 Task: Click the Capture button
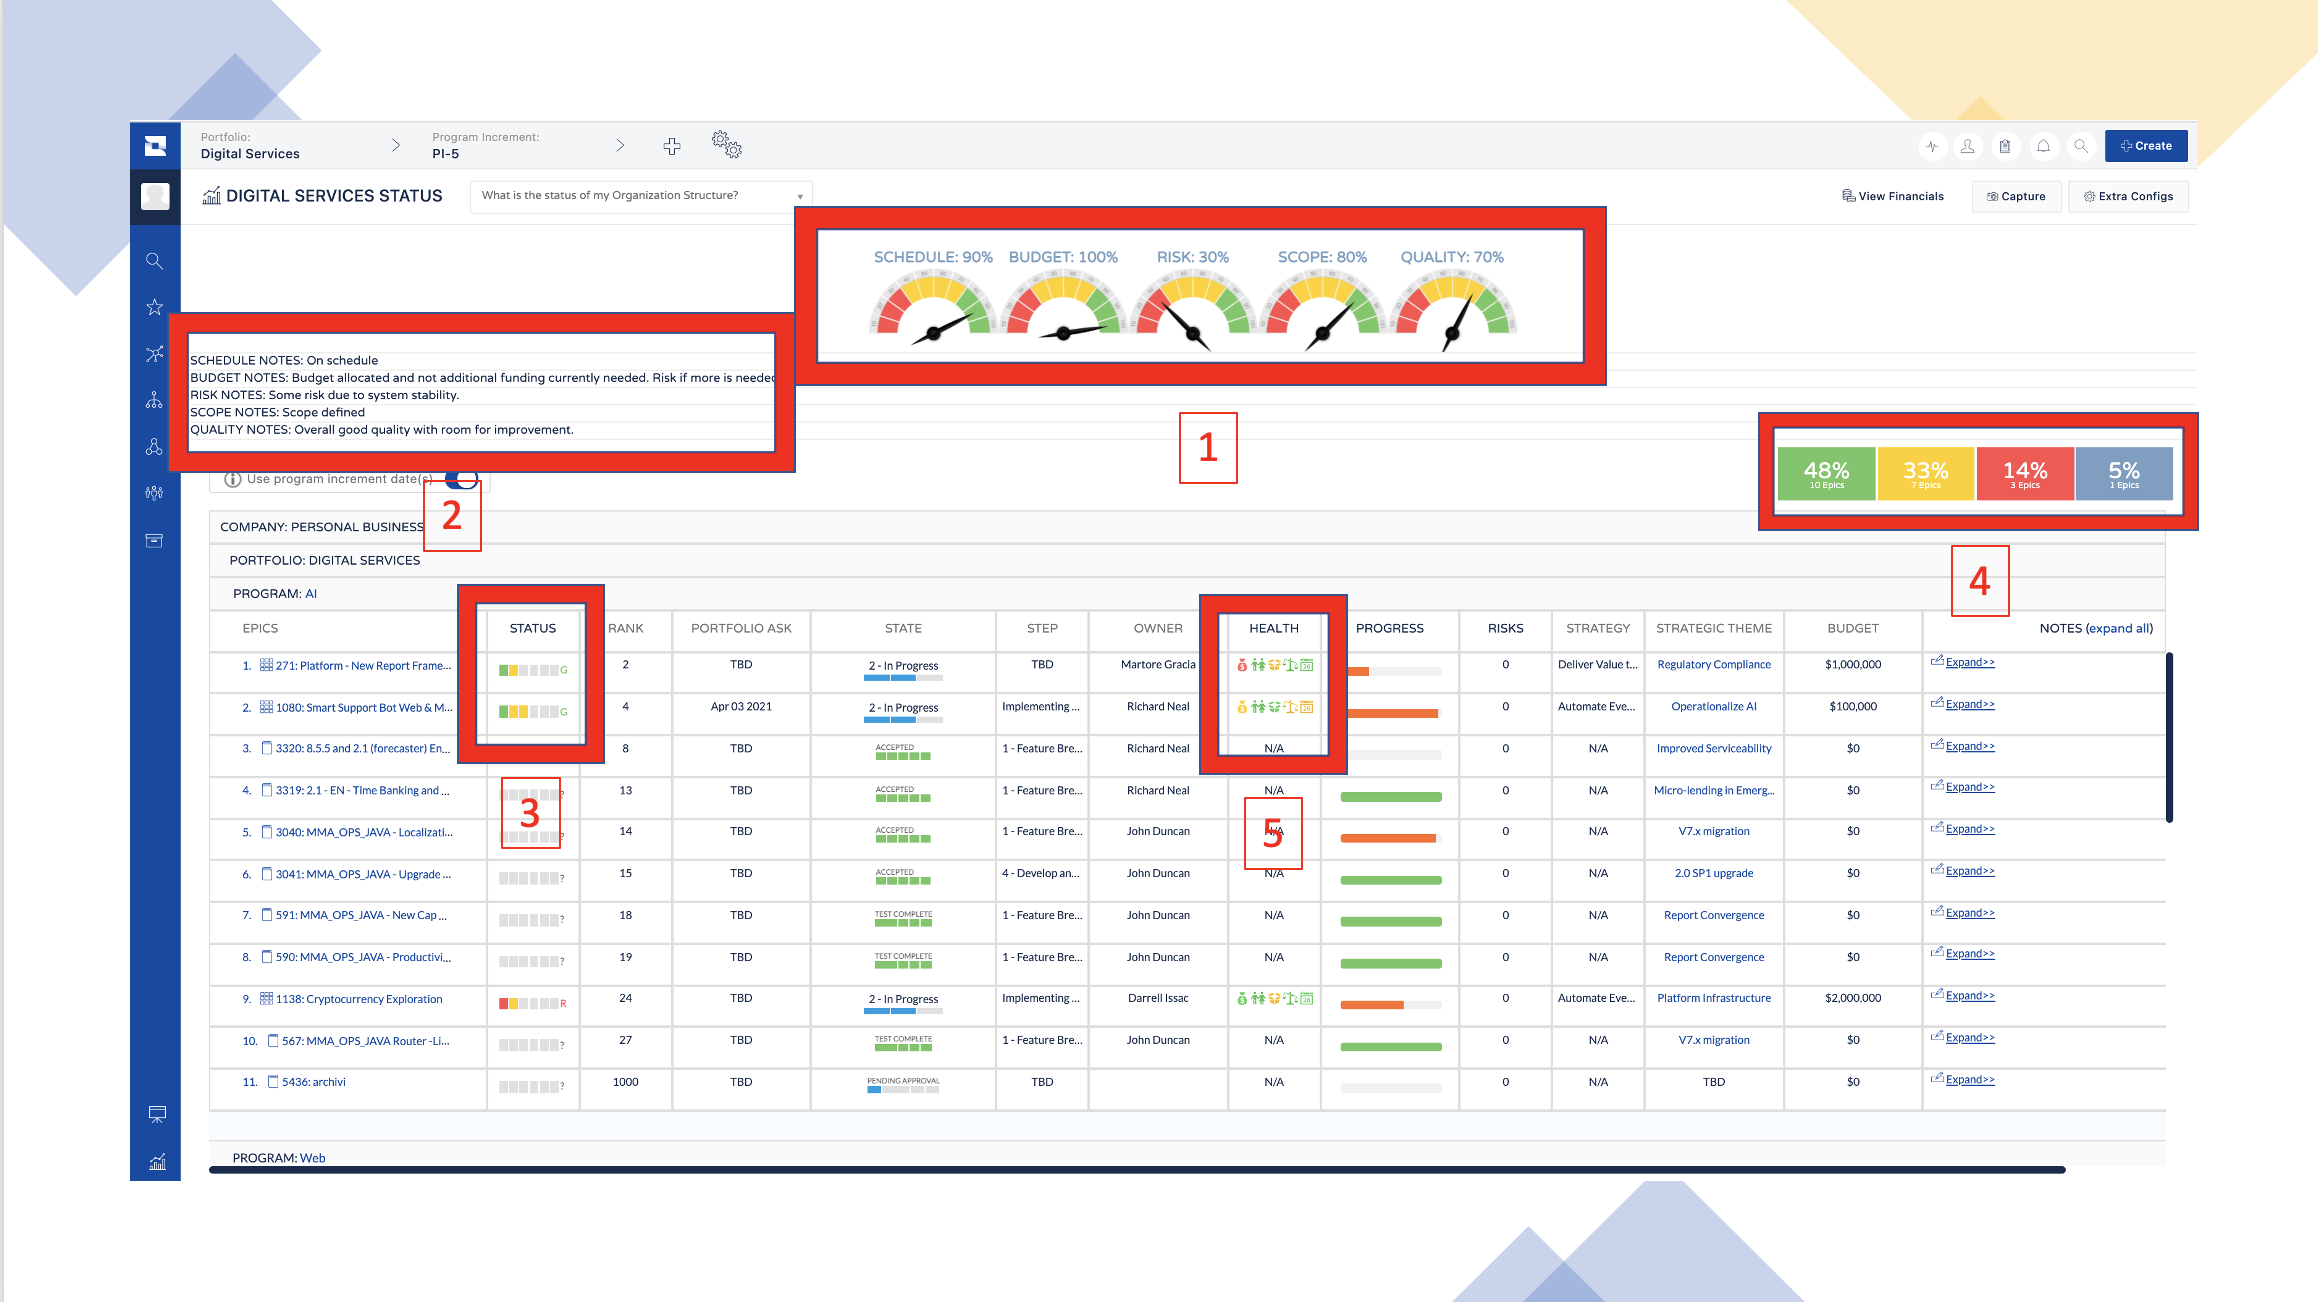tap(2016, 196)
